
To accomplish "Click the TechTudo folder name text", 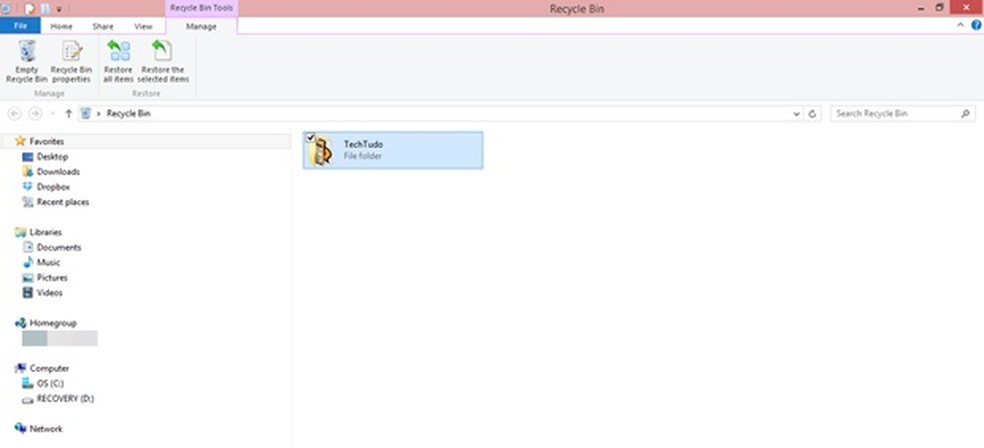I will (363, 144).
